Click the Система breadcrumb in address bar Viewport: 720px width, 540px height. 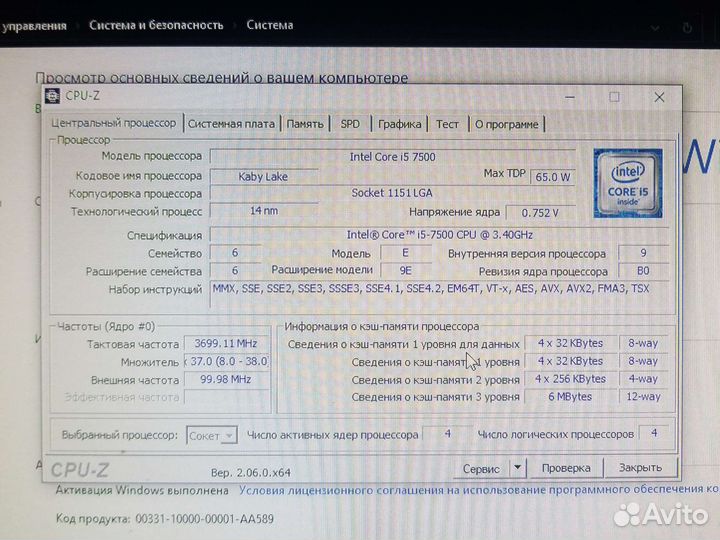270,25
